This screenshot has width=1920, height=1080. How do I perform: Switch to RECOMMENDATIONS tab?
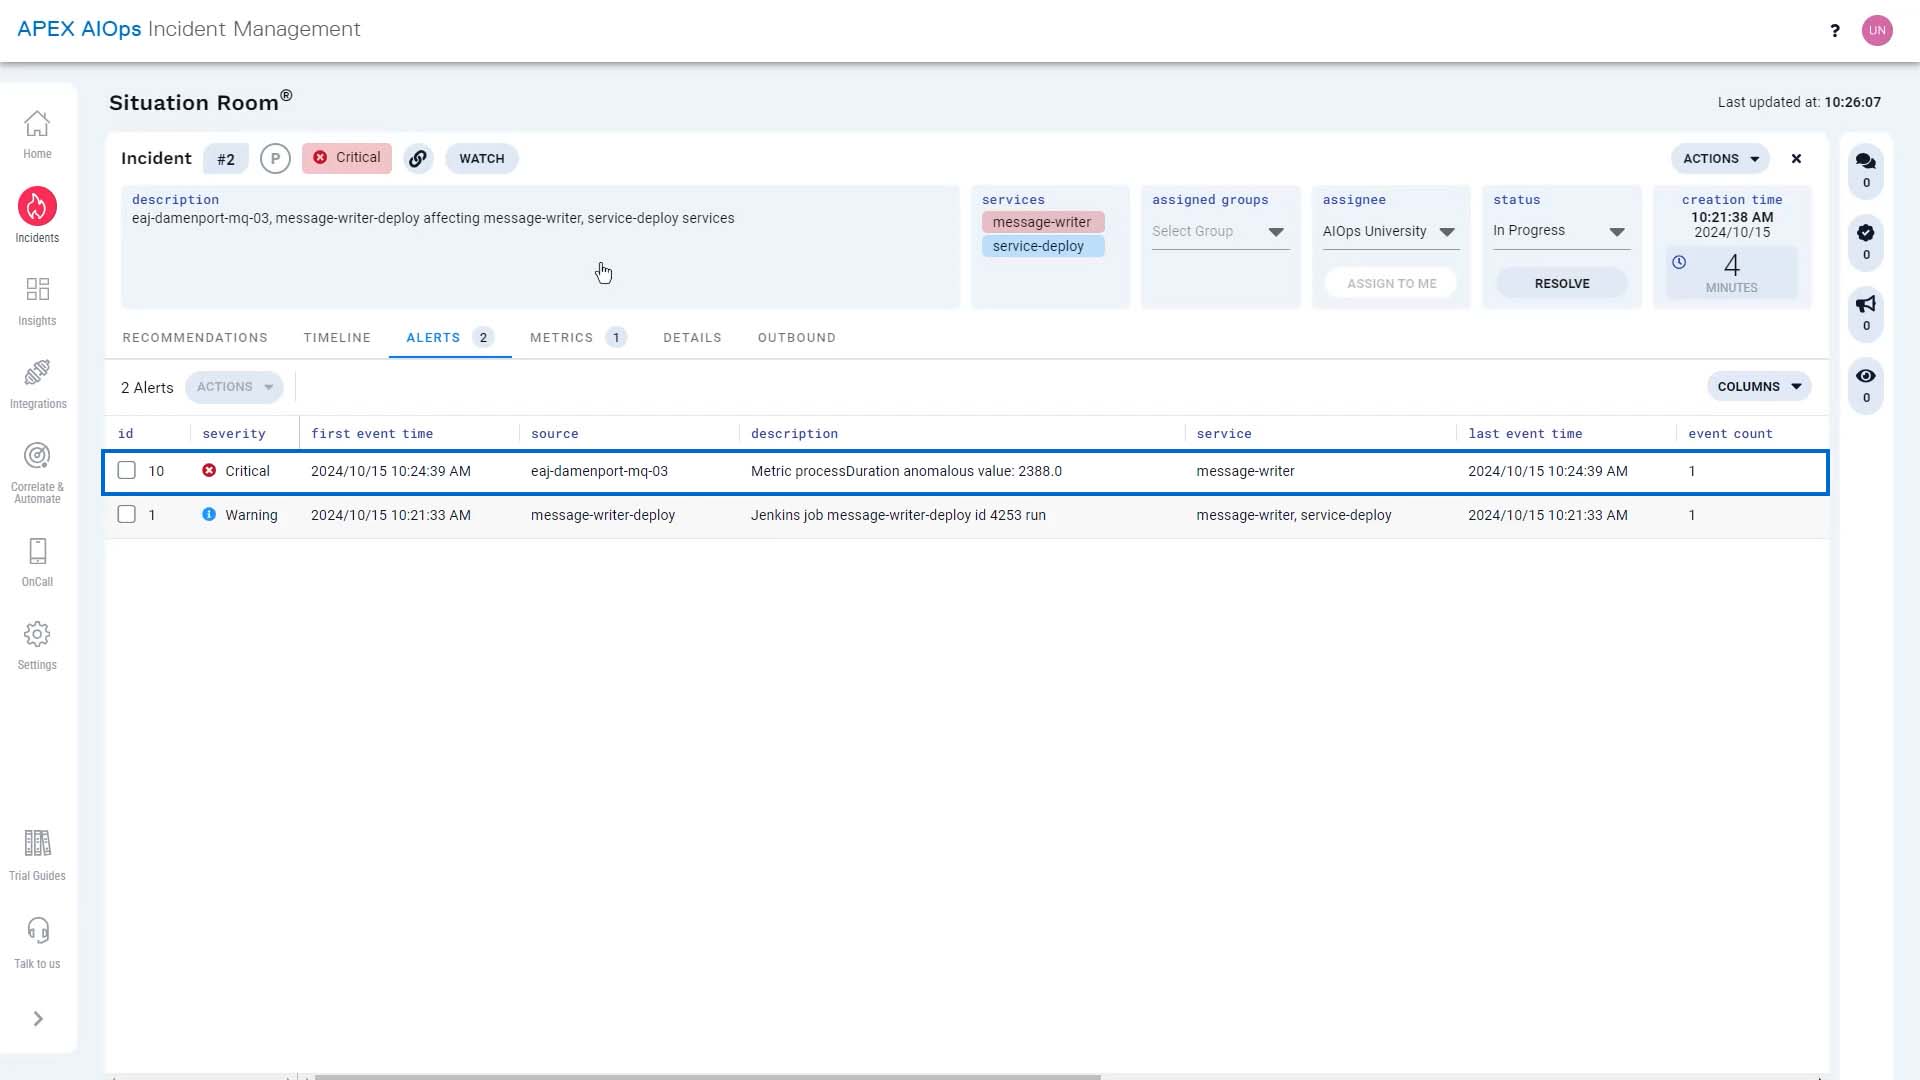tap(194, 336)
